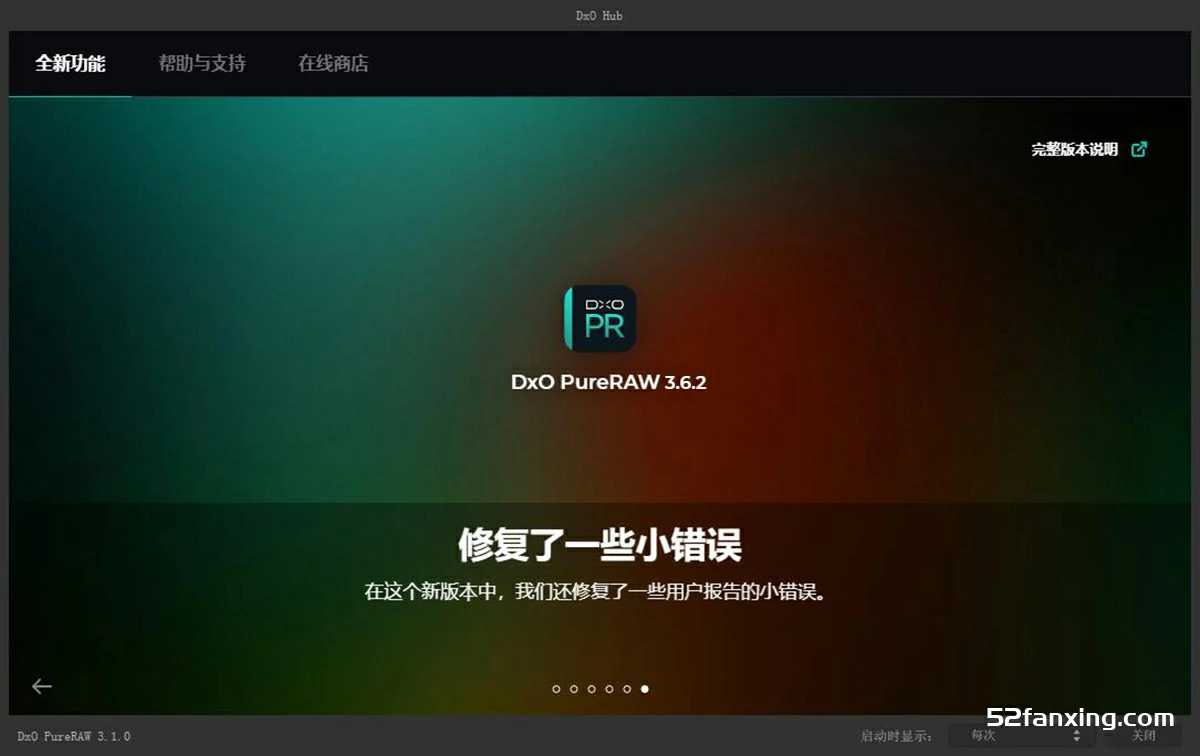Select the fifth carousel page dot
This screenshot has height=756, width=1200.
pyautogui.click(x=627, y=689)
